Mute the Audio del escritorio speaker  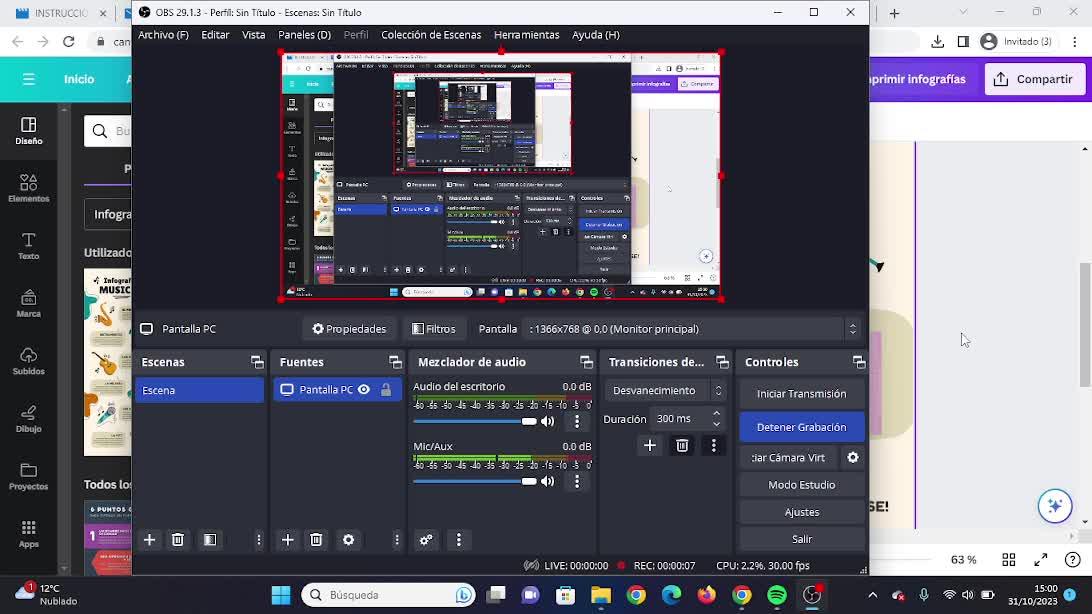click(548, 421)
